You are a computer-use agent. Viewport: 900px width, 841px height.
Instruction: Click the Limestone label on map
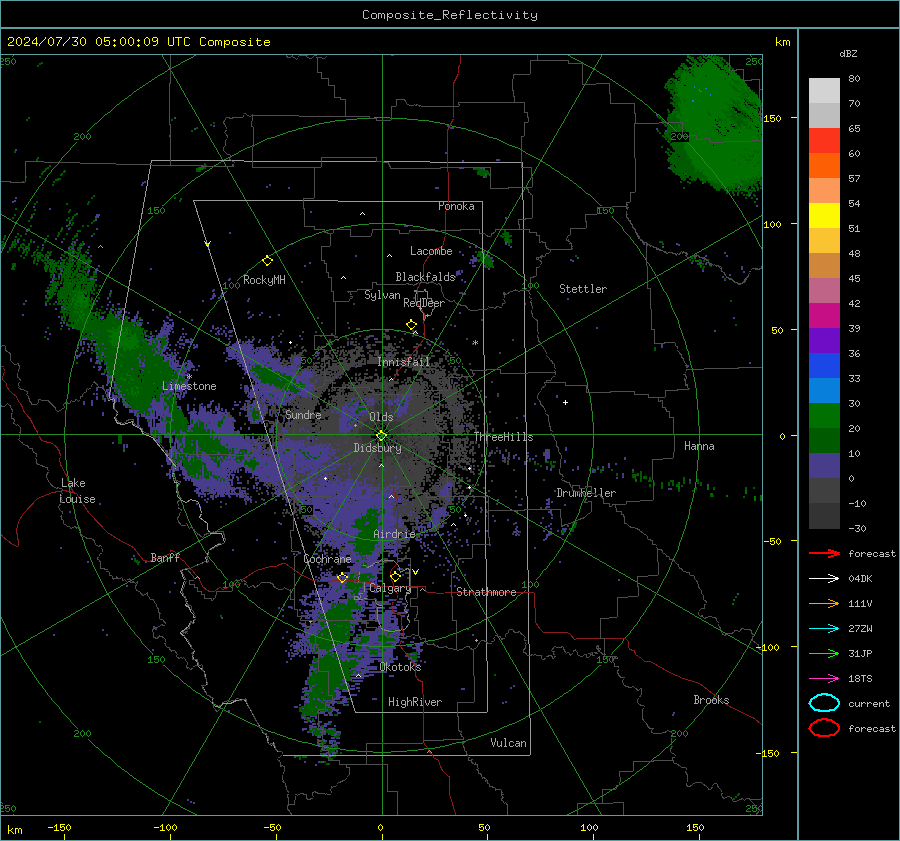(189, 386)
